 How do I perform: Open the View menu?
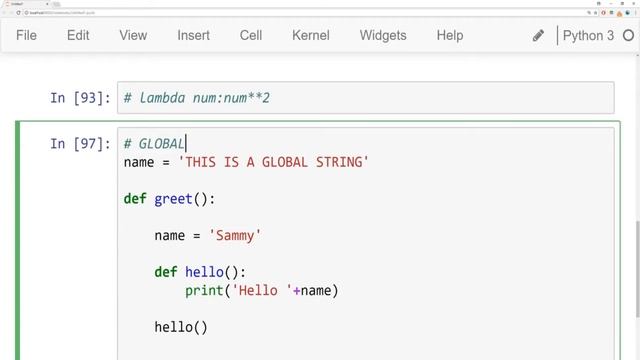(x=133, y=36)
